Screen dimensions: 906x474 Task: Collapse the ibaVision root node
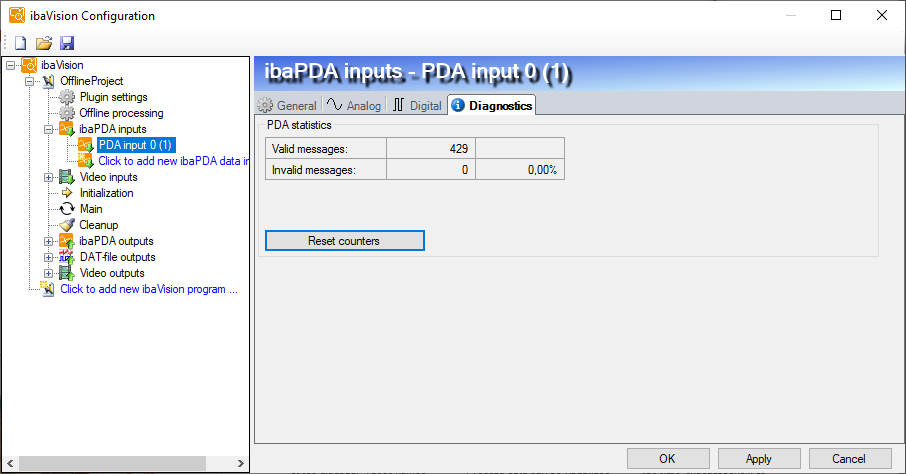[x=10, y=65]
